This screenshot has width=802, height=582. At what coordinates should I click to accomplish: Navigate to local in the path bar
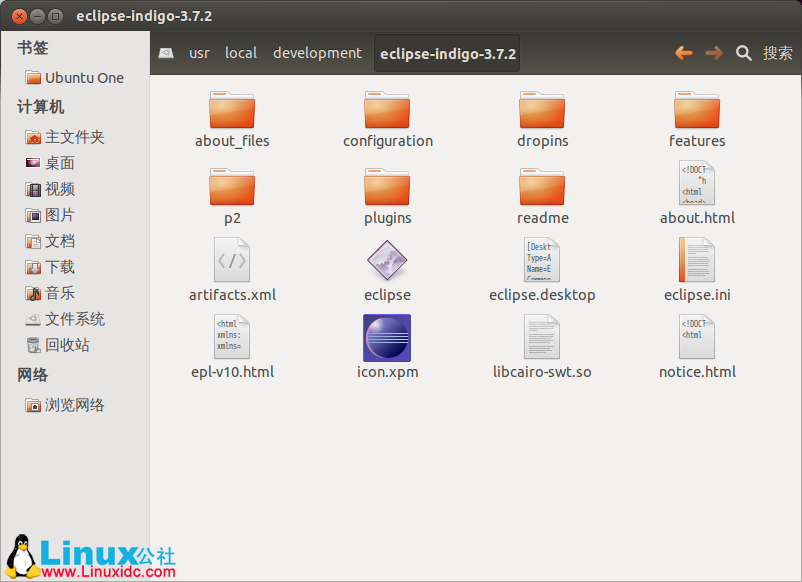241,53
